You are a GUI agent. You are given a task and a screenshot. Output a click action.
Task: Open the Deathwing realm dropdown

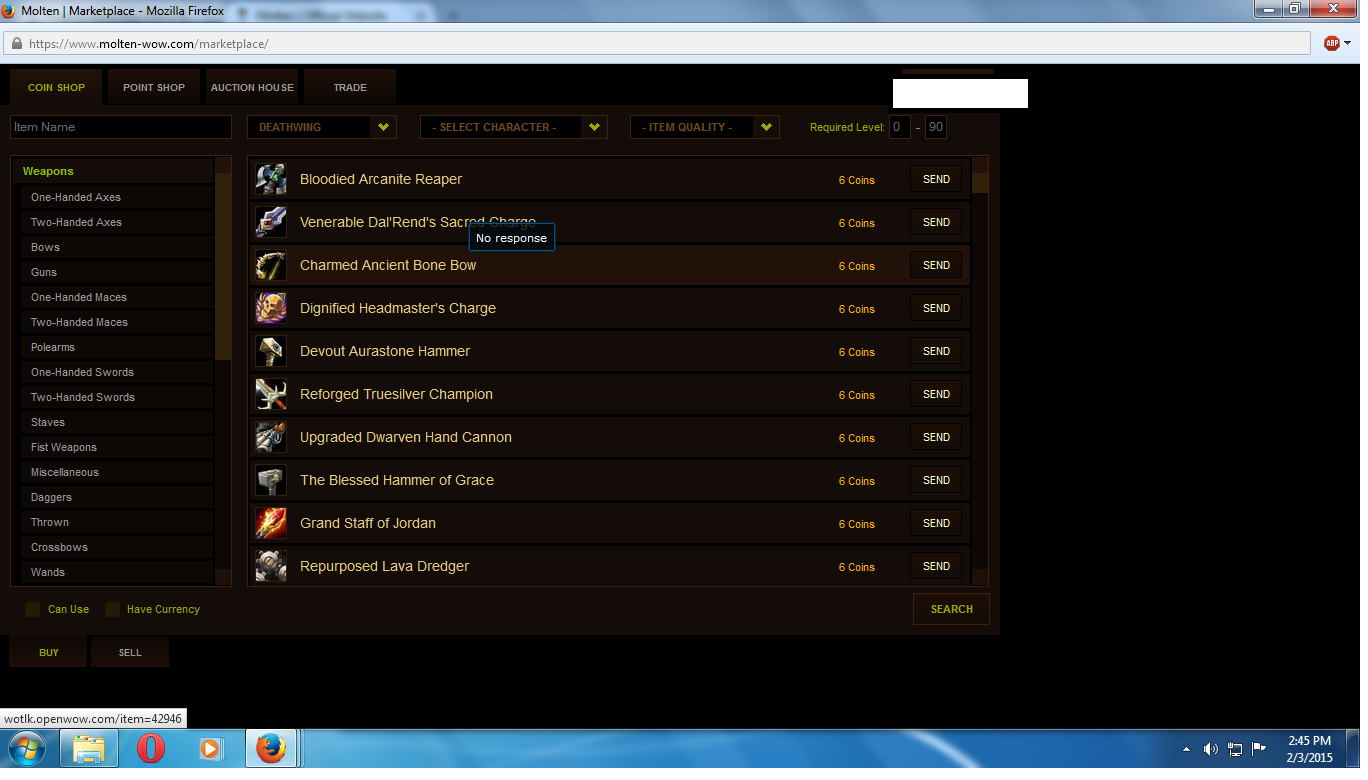[x=322, y=127]
